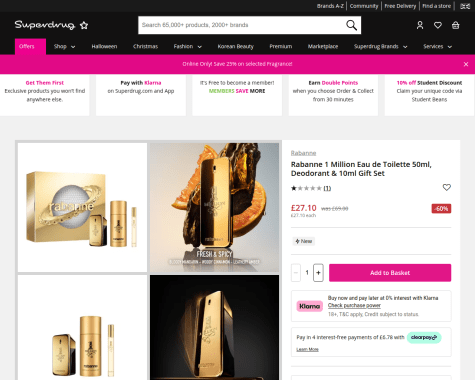View the Rabanne gift box product image
This screenshot has width=475, height=380.
tap(82, 207)
